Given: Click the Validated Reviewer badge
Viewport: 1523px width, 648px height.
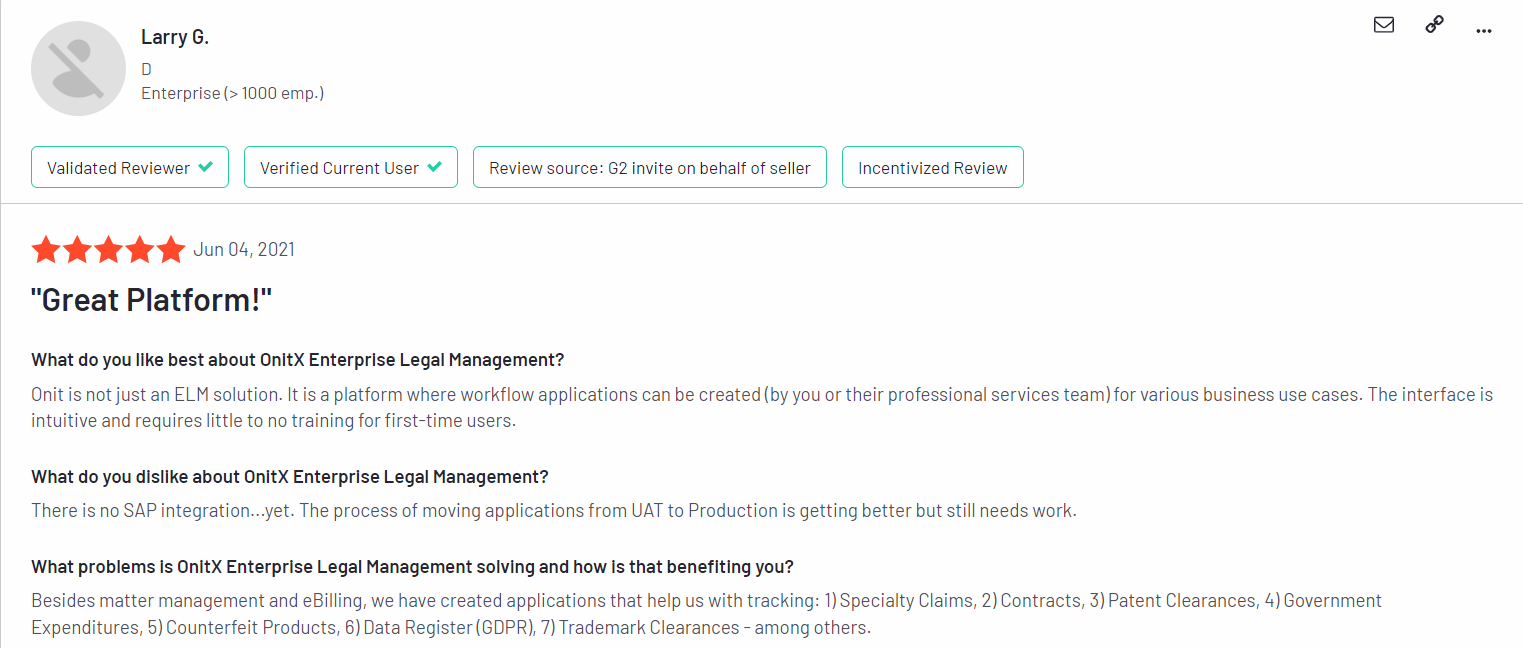Looking at the screenshot, I should point(130,167).
